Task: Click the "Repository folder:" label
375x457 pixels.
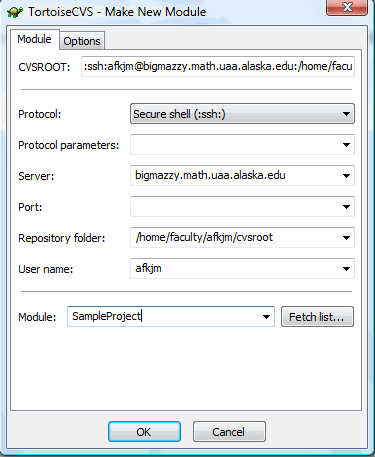Action: point(62,238)
